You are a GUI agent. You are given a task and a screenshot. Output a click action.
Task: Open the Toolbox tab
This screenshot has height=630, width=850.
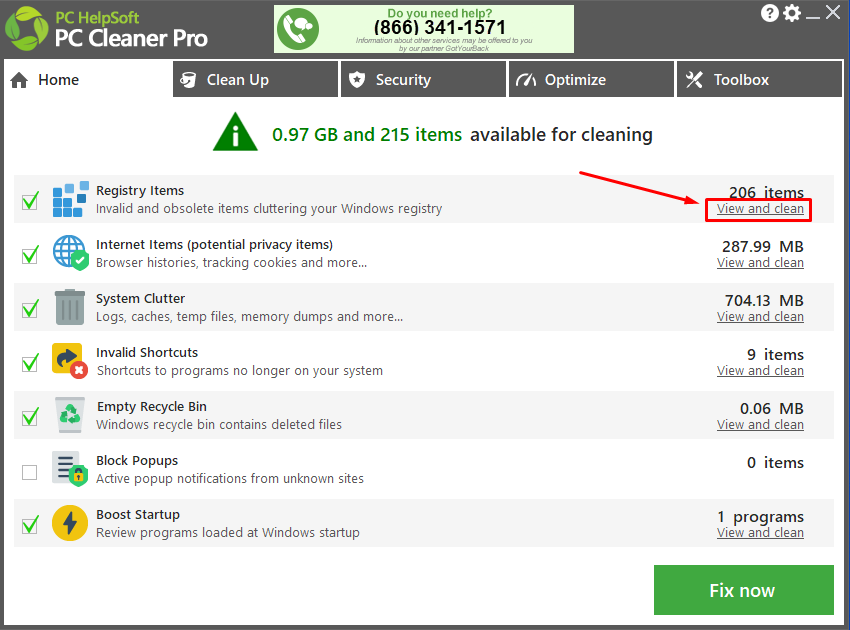point(759,79)
